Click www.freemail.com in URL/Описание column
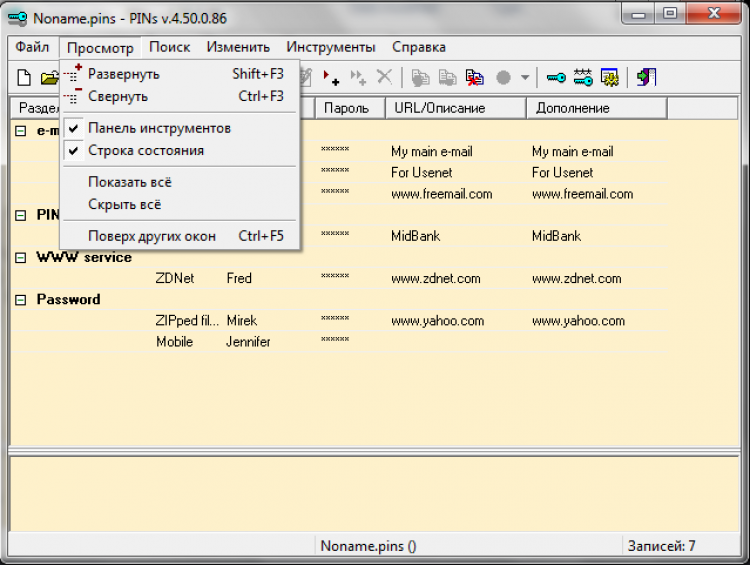Screen dimensions: 750x565 441,194
